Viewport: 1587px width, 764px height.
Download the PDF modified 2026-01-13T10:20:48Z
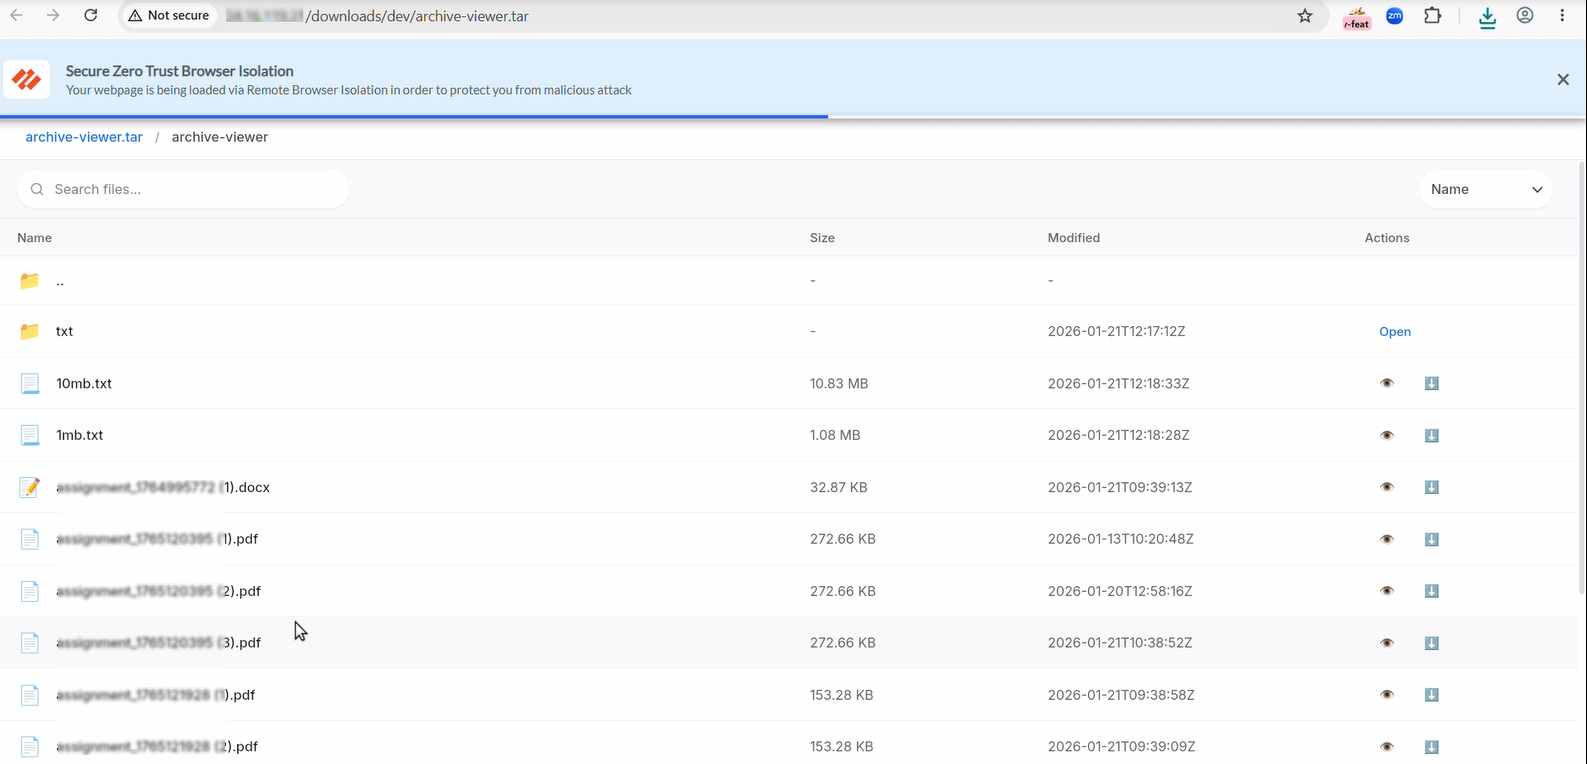1431,539
